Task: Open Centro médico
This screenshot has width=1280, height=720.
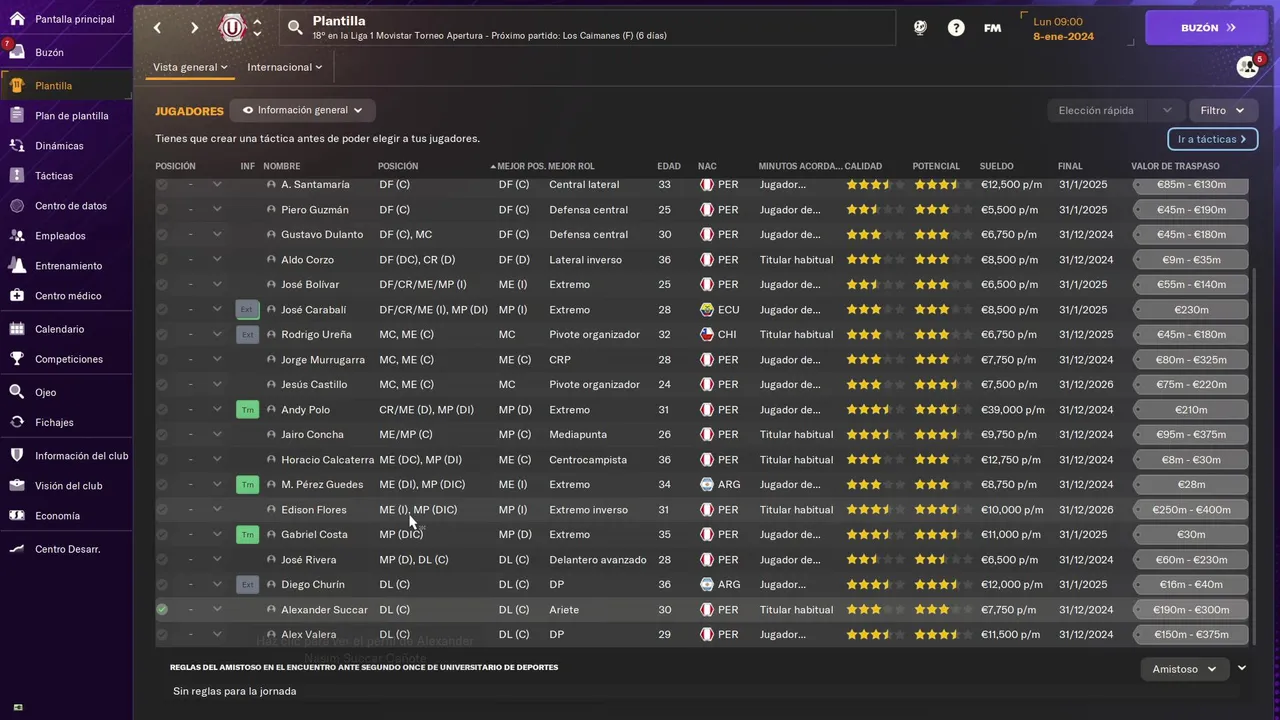Action: (x=66, y=296)
